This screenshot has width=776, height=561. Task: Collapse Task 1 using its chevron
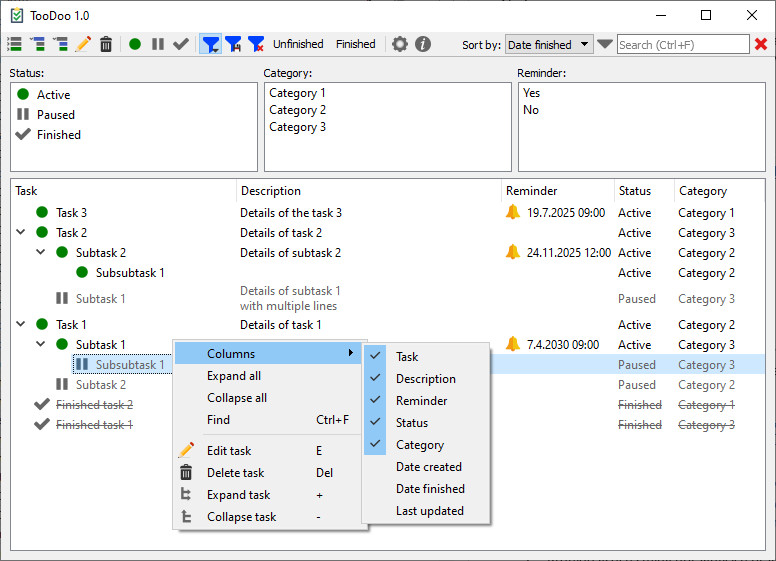pos(21,324)
